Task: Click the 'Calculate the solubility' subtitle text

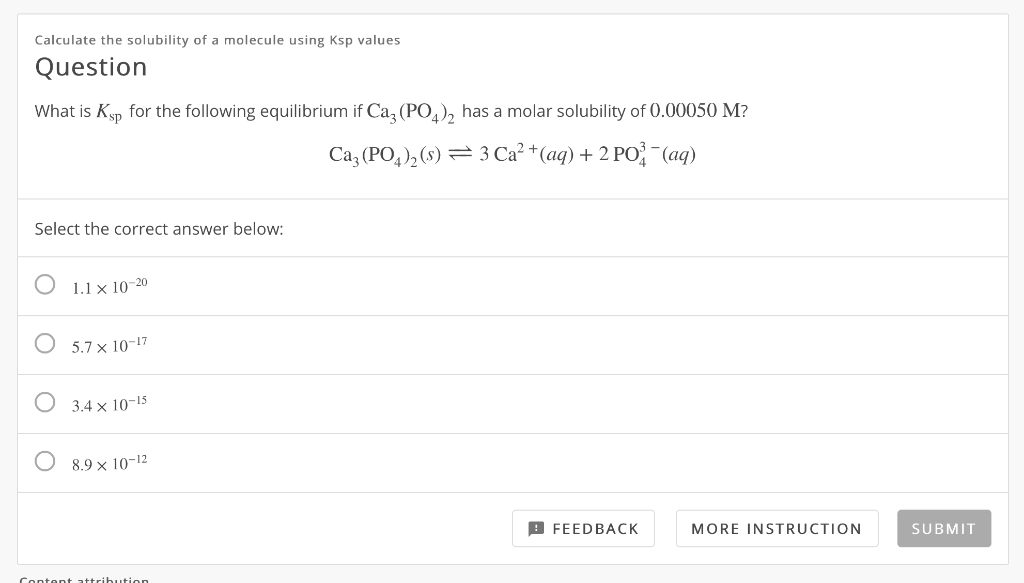Action: point(217,40)
